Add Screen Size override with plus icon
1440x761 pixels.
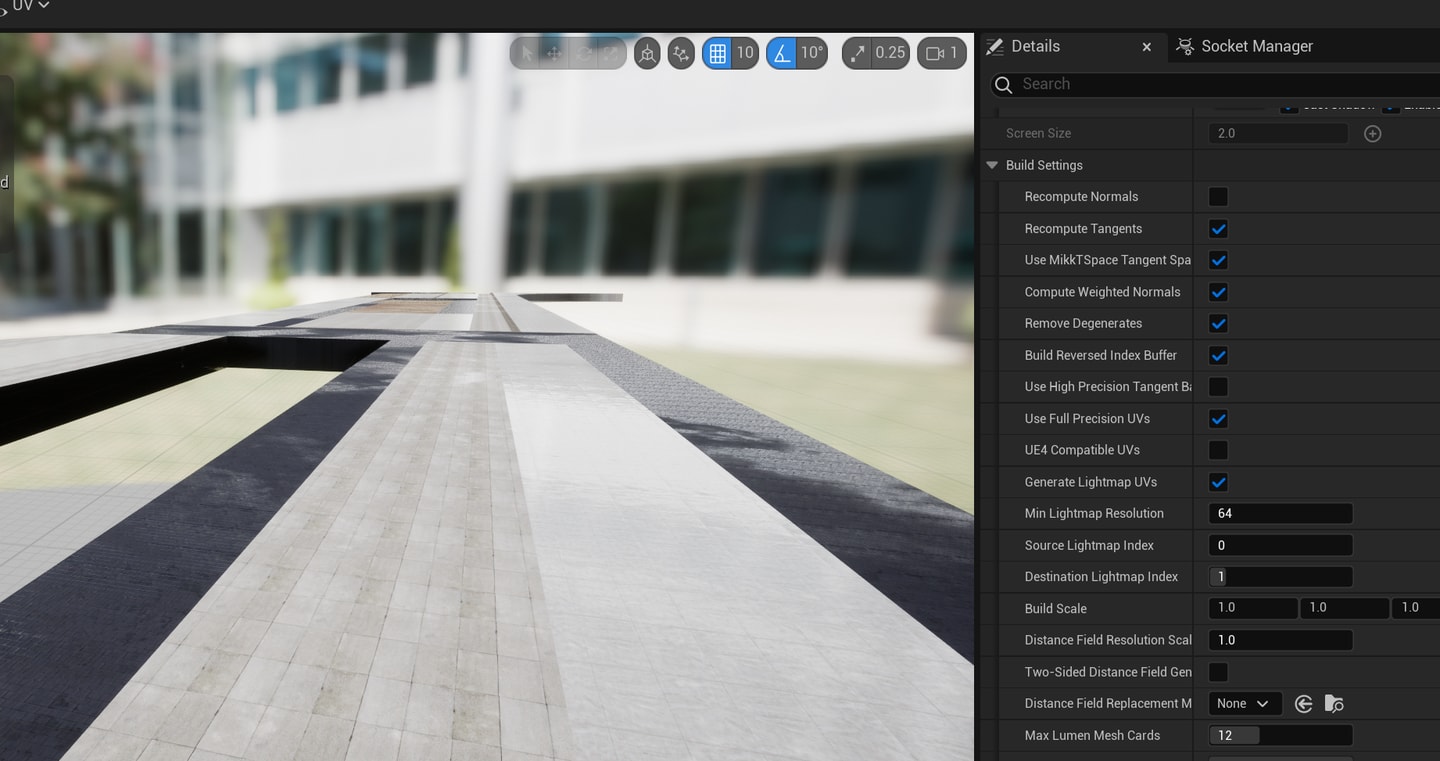pos(1373,133)
